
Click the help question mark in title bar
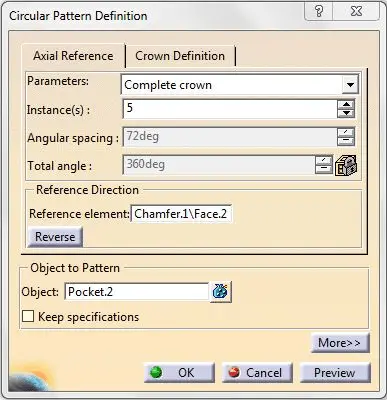(319, 12)
